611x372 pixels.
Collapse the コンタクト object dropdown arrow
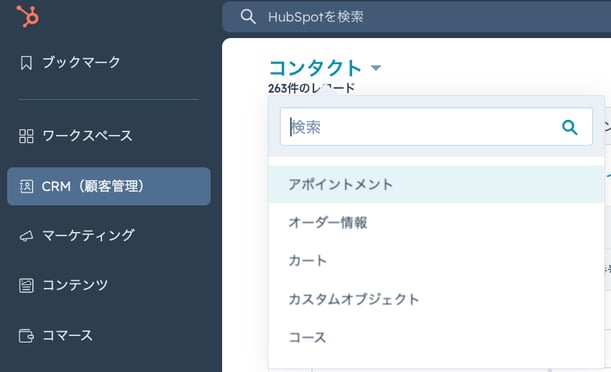click(x=376, y=68)
